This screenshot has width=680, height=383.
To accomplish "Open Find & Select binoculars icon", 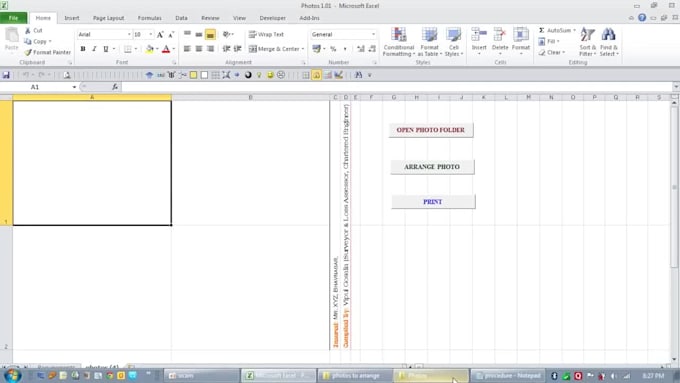I will (x=608, y=34).
